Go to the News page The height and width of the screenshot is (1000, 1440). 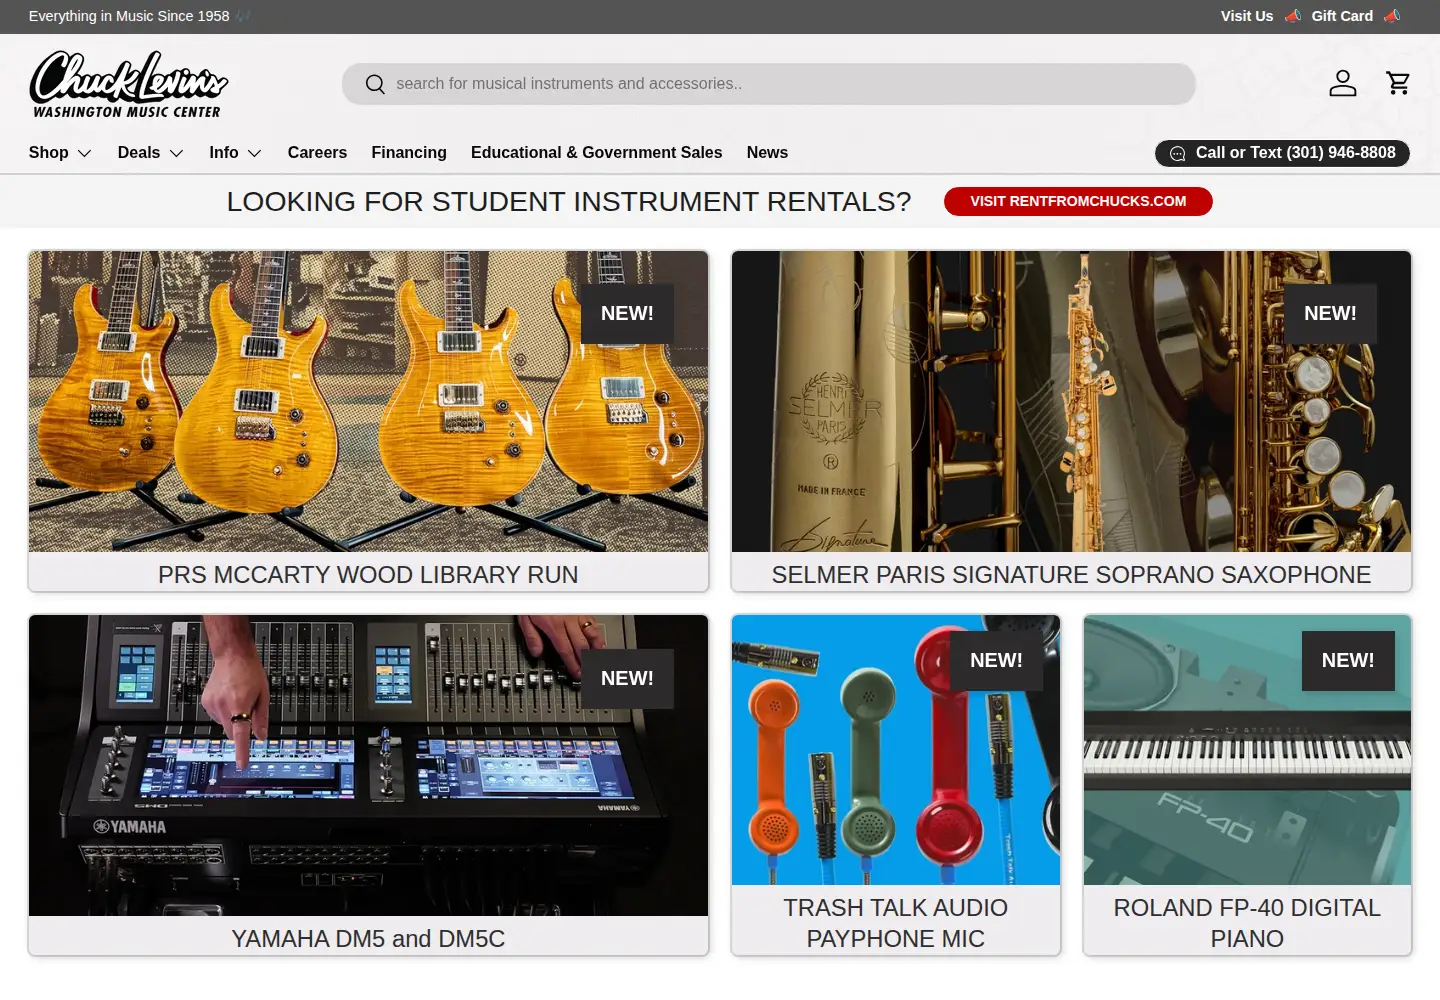pos(767,152)
